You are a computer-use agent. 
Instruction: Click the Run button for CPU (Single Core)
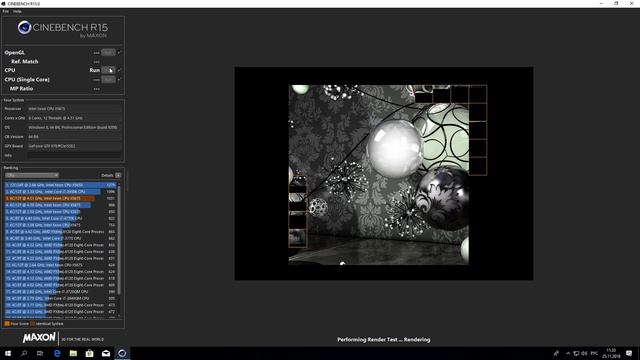tap(108, 80)
